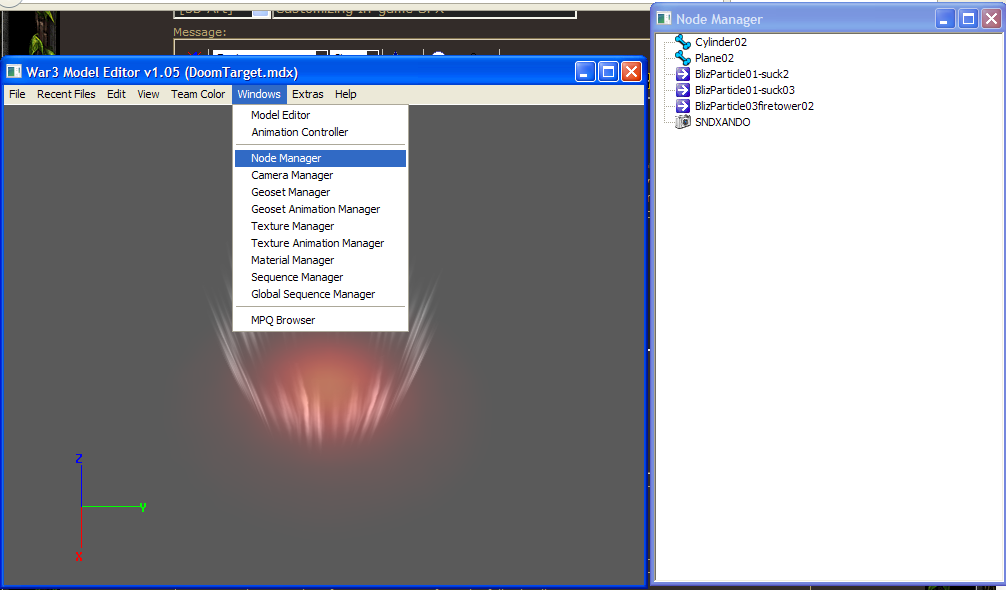The height and width of the screenshot is (590, 1006).
Task: Open the File menu
Action: tap(17, 94)
